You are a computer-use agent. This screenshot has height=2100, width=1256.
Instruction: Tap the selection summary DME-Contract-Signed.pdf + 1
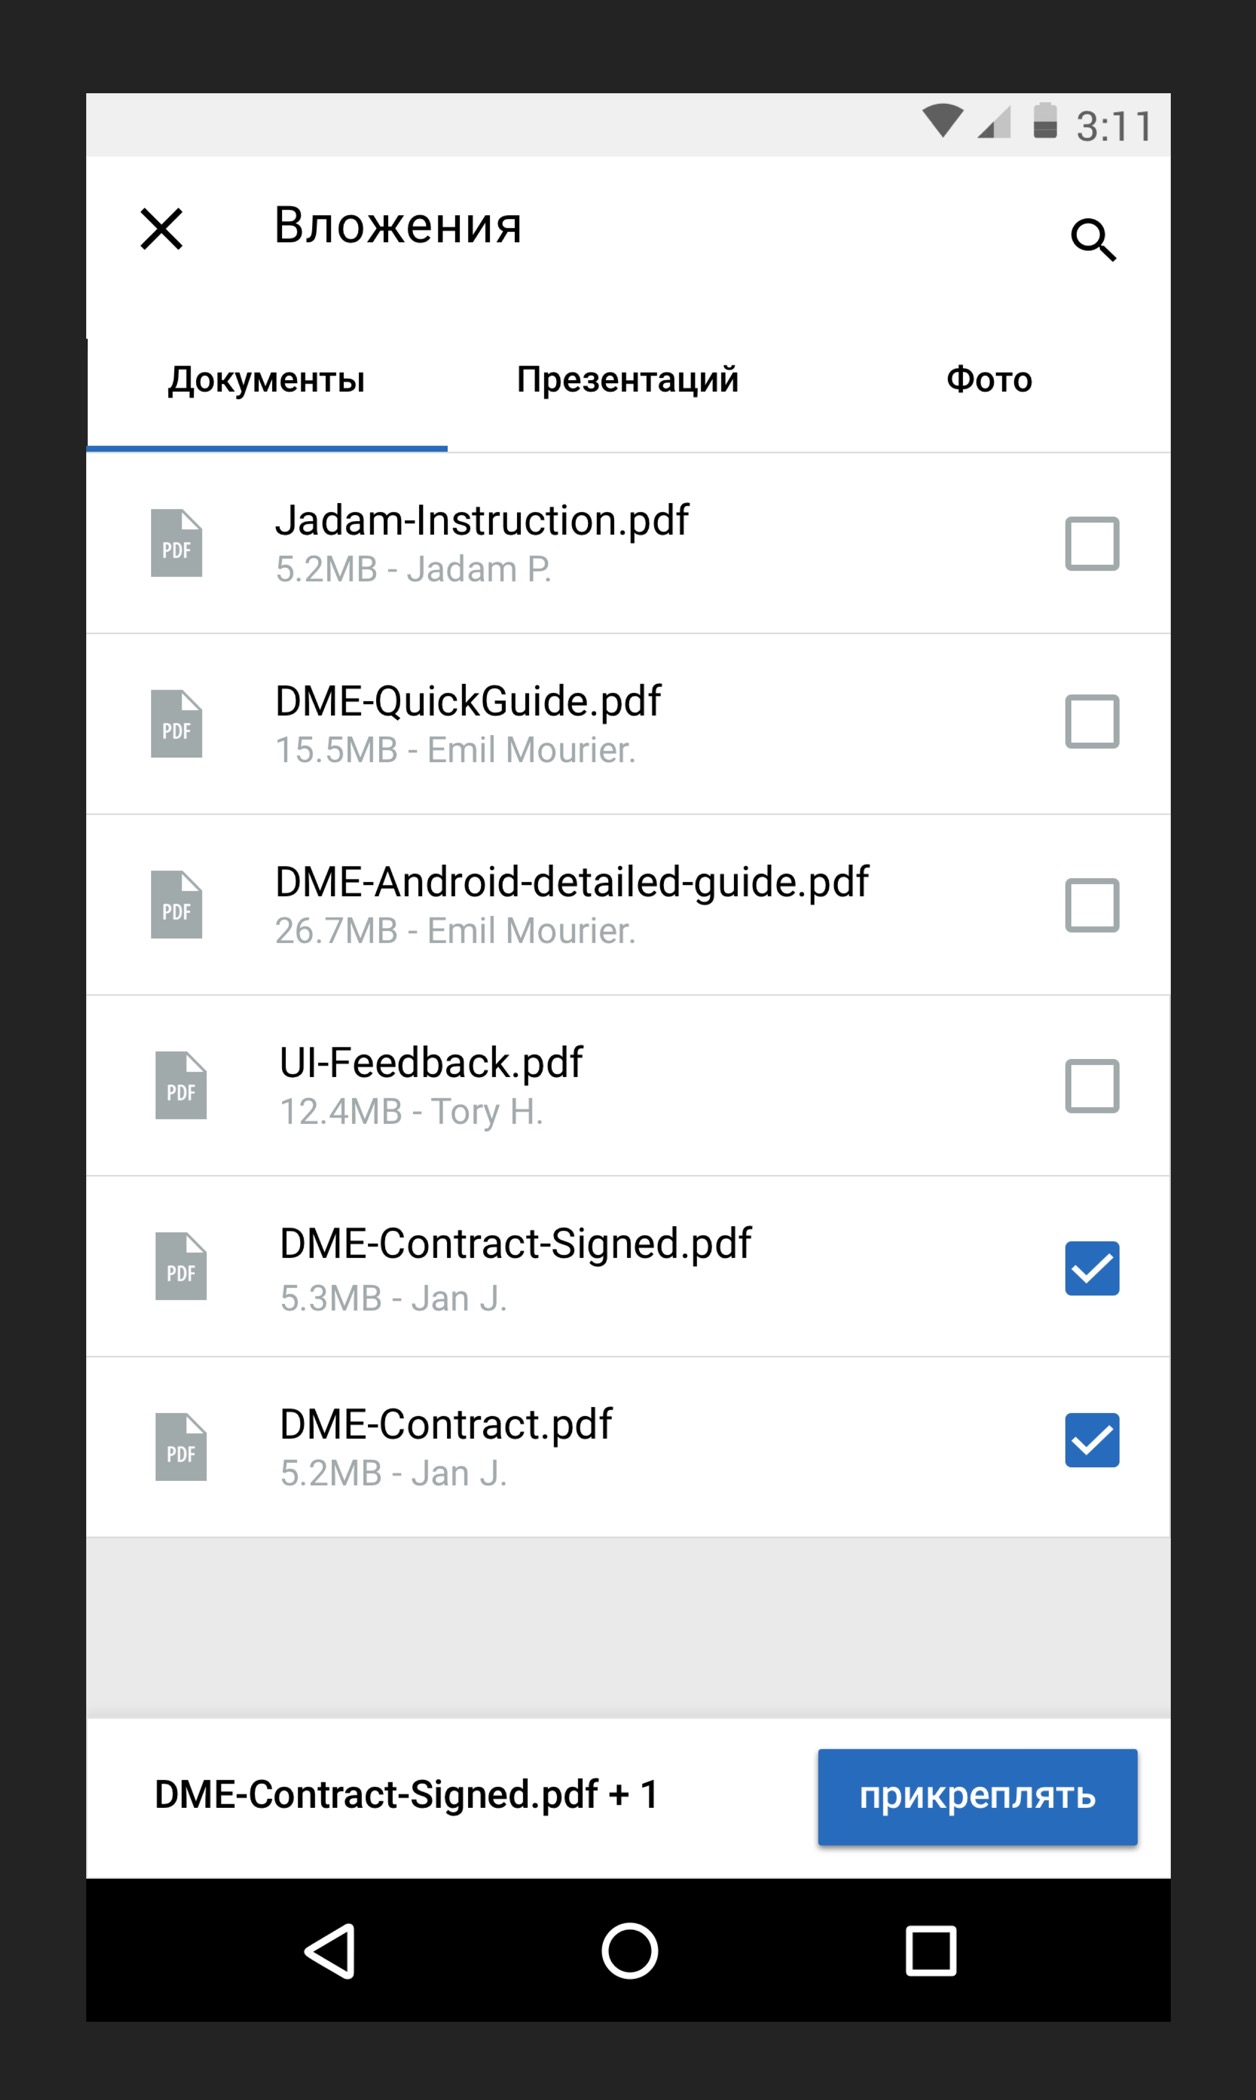tap(406, 1795)
